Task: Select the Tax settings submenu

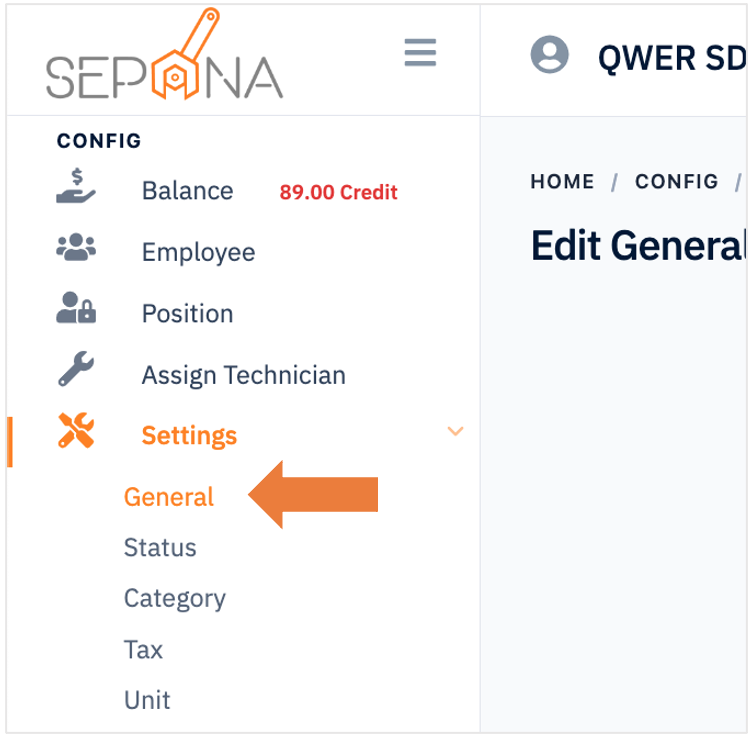Action: coord(143,650)
